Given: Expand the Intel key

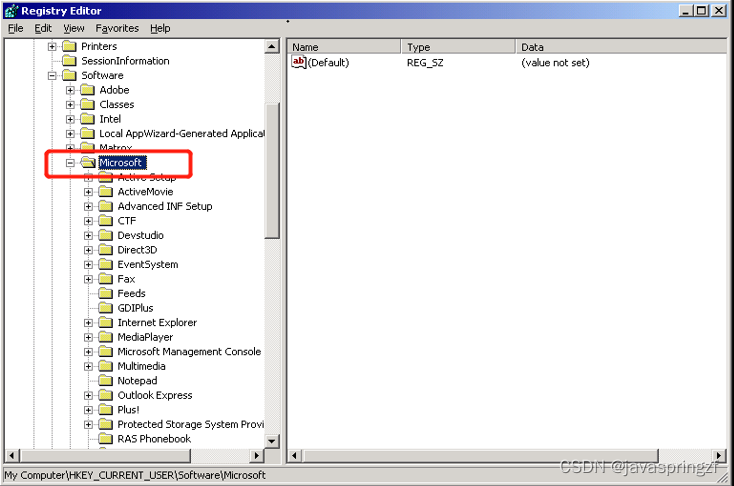Looking at the screenshot, I should pos(70,119).
